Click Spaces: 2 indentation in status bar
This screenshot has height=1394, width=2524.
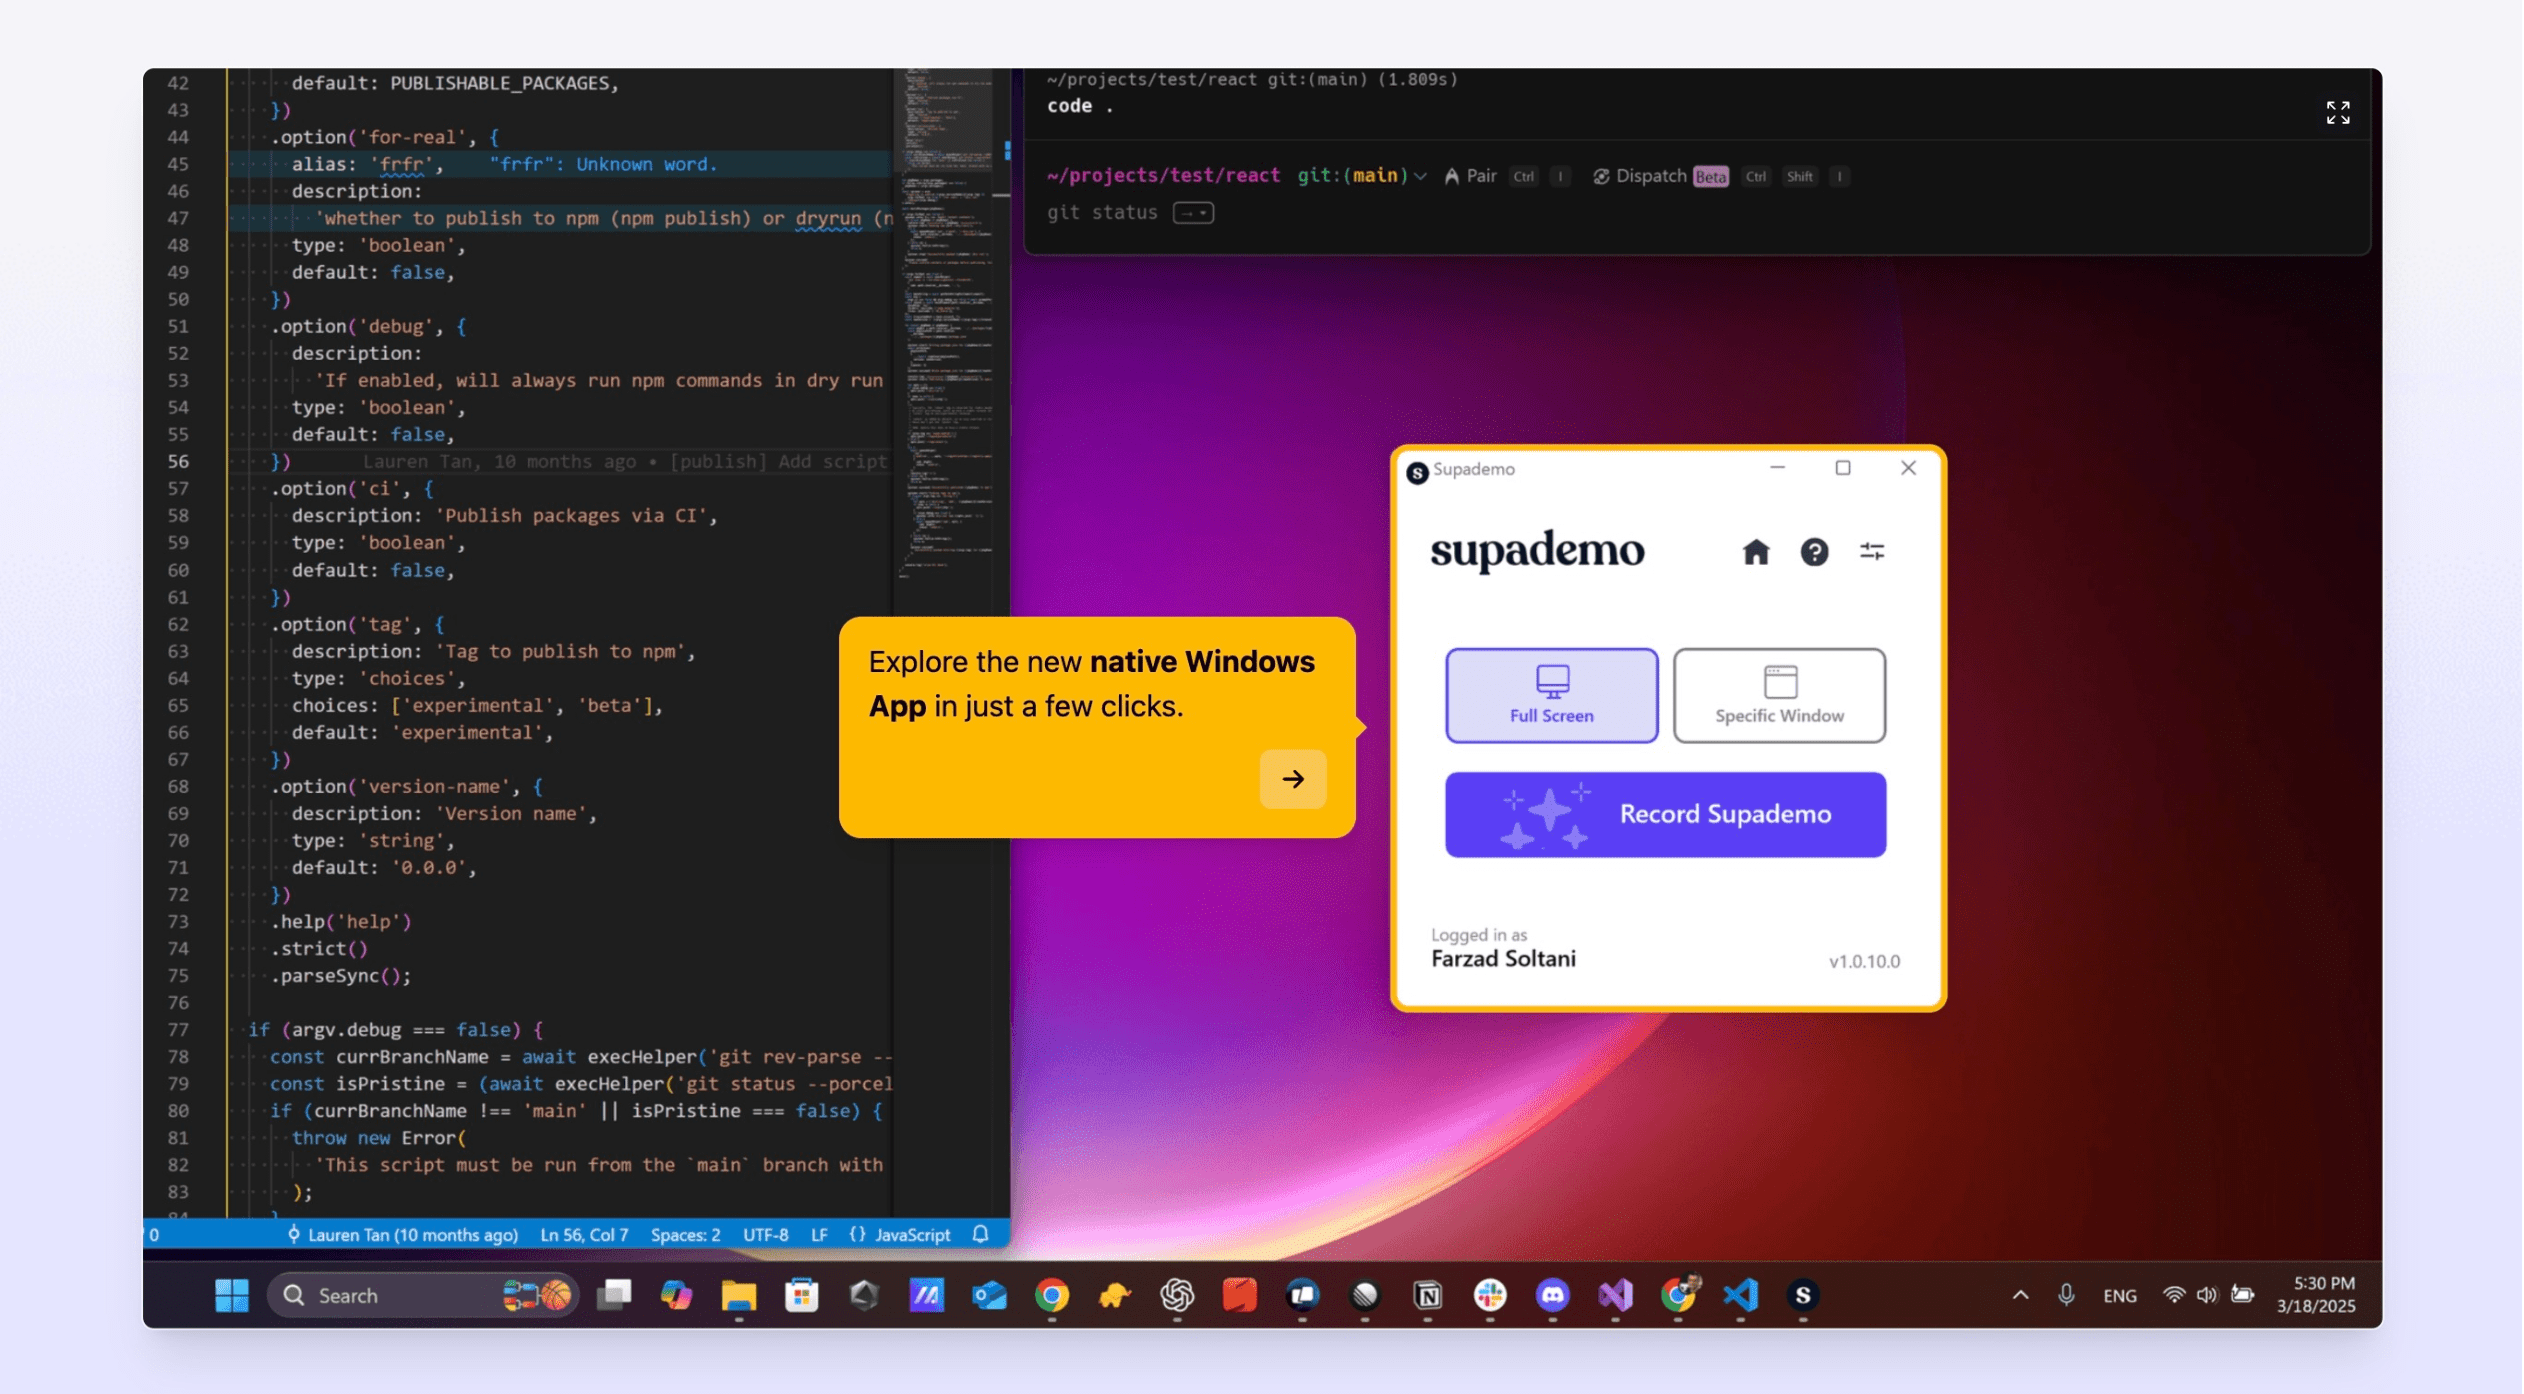pos(685,1234)
